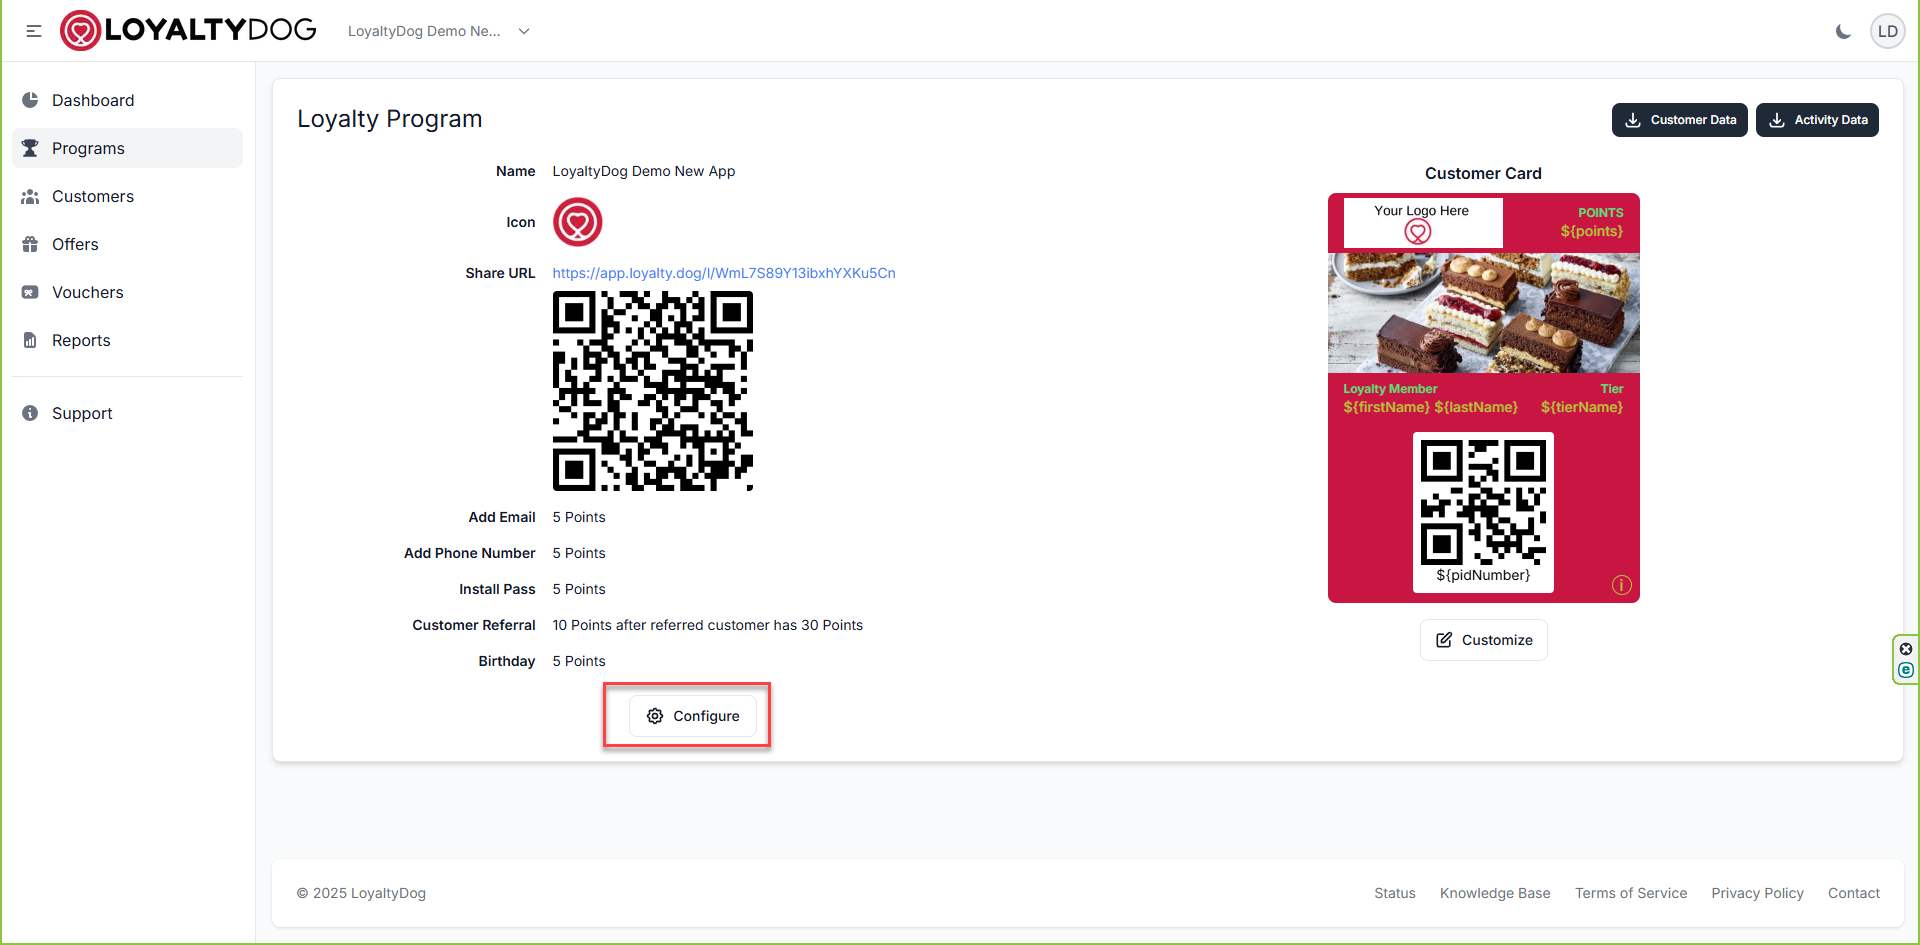Open the LD user avatar menu
Screen dimensions: 1920x945
1887,31
